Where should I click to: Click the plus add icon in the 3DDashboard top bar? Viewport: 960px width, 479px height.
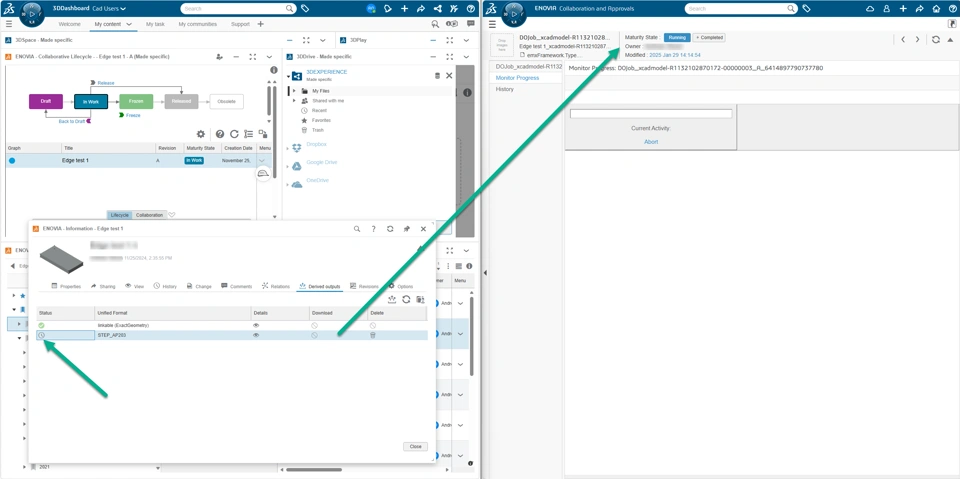point(404,9)
